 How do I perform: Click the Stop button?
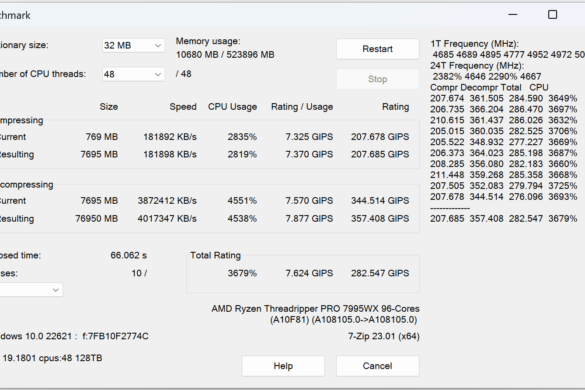pyautogui.click(x=378, y=79)
